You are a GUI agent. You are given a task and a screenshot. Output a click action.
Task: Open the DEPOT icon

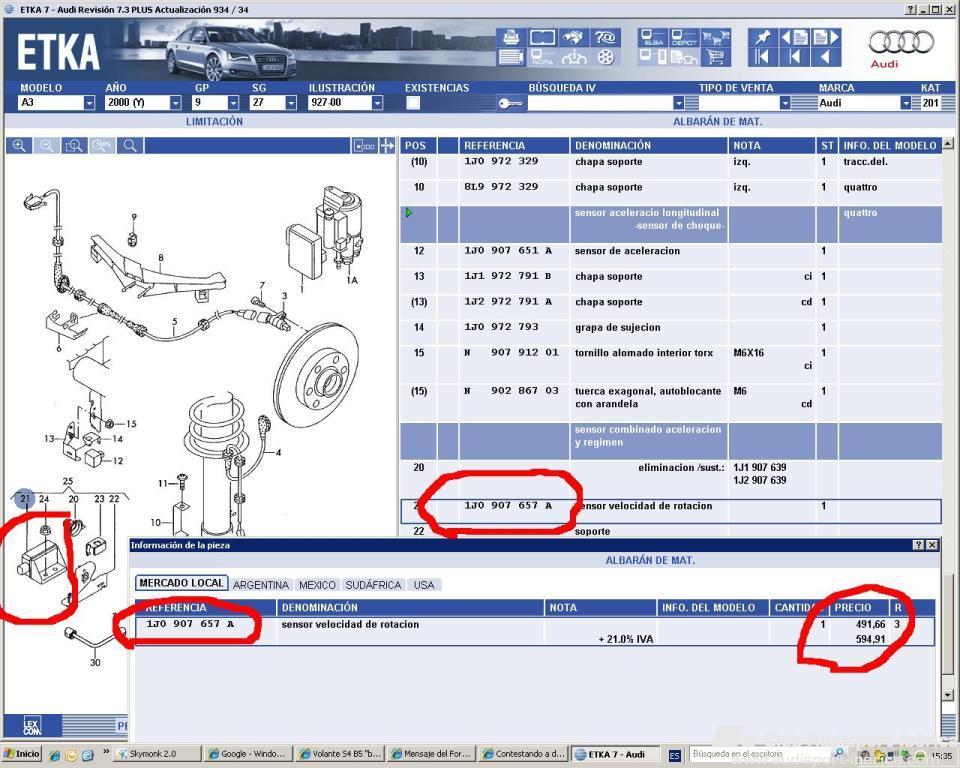684,38
